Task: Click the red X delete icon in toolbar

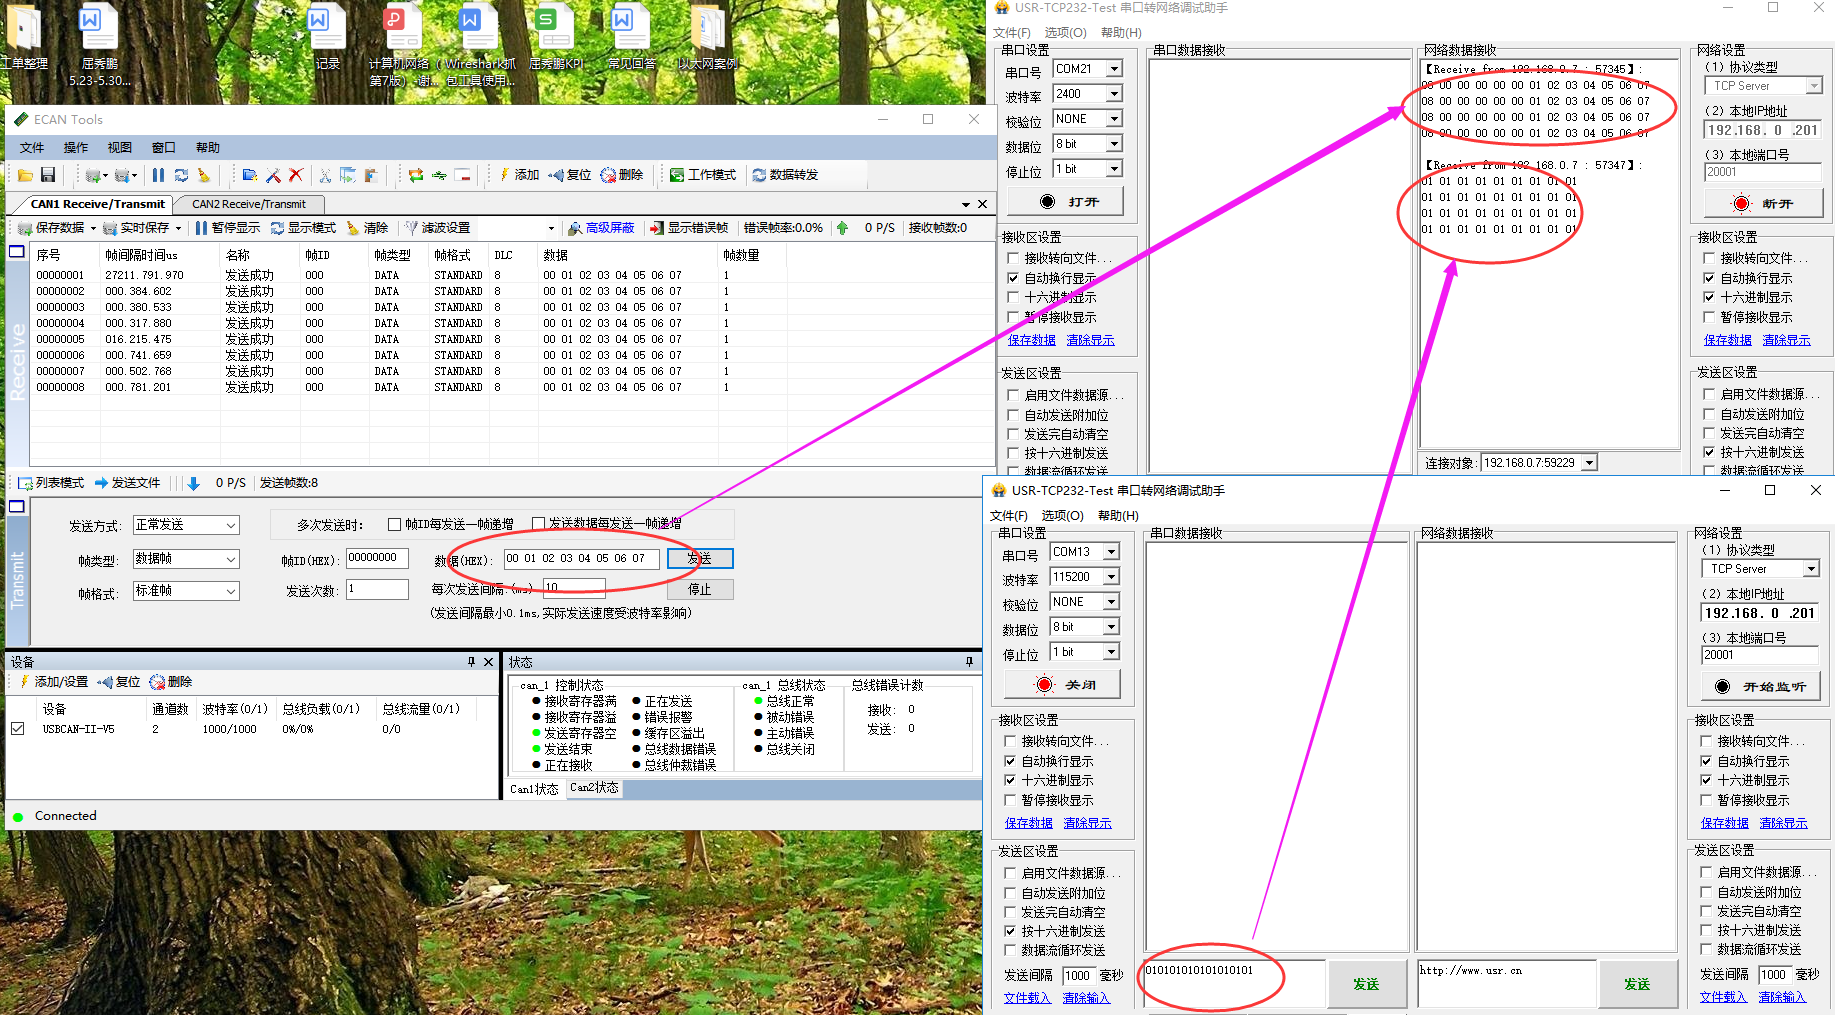Action: click(x=295, y=175)
